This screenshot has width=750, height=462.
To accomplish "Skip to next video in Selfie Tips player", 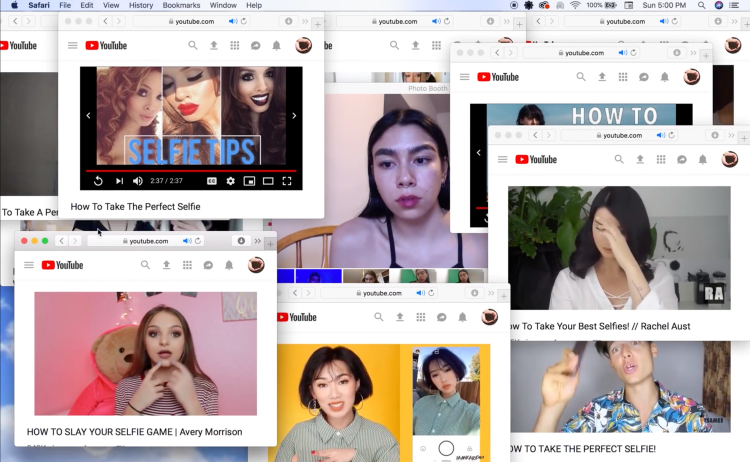I will (119, 181).
